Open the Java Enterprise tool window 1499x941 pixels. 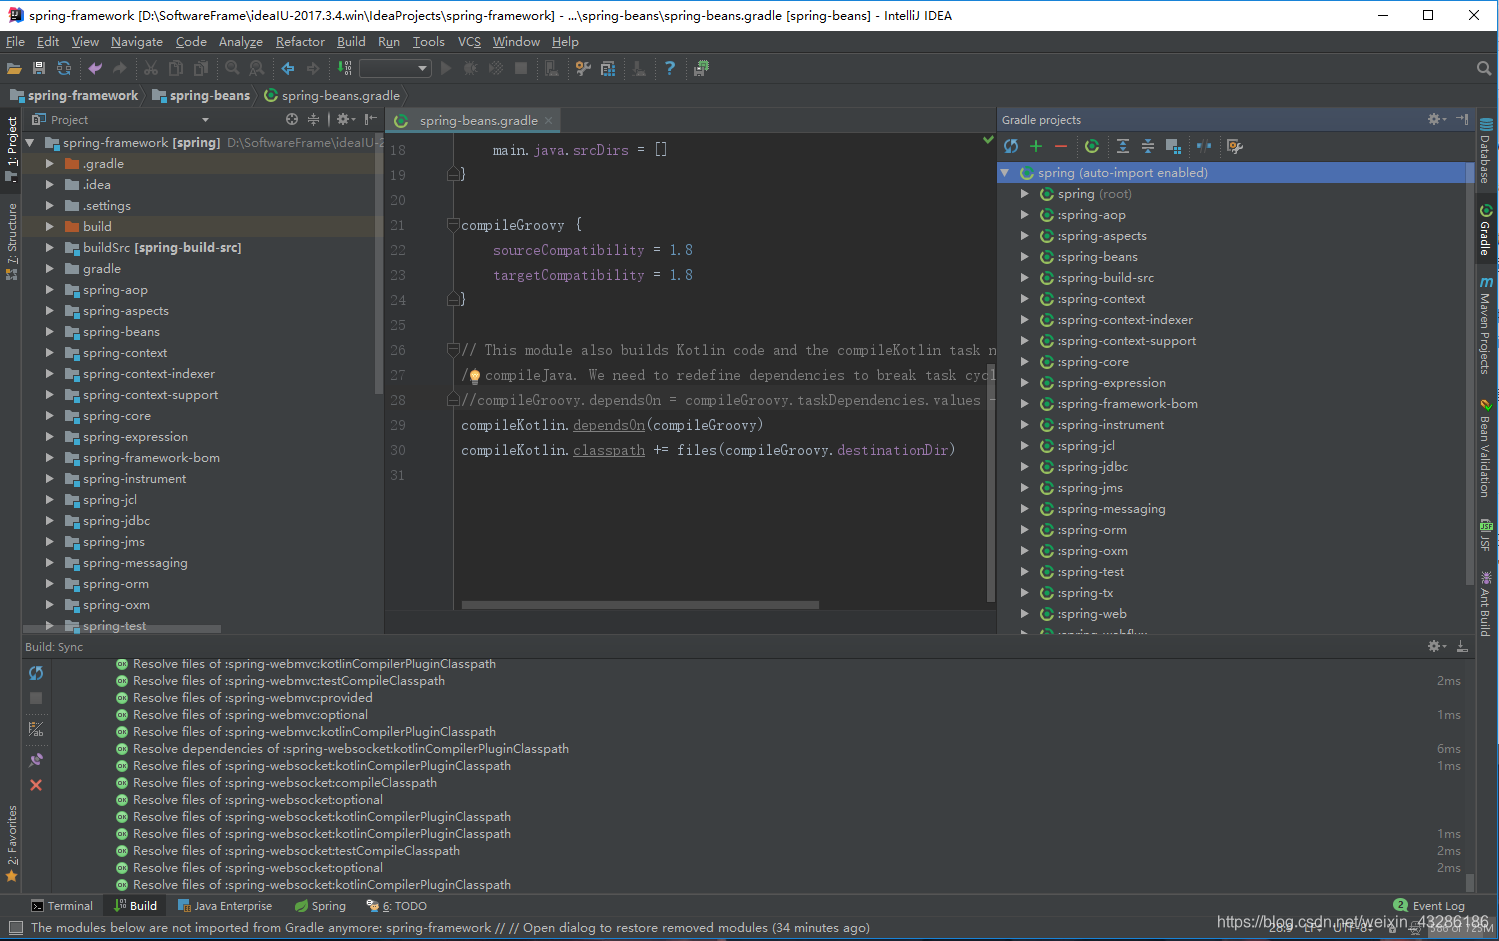pos(225,906)
